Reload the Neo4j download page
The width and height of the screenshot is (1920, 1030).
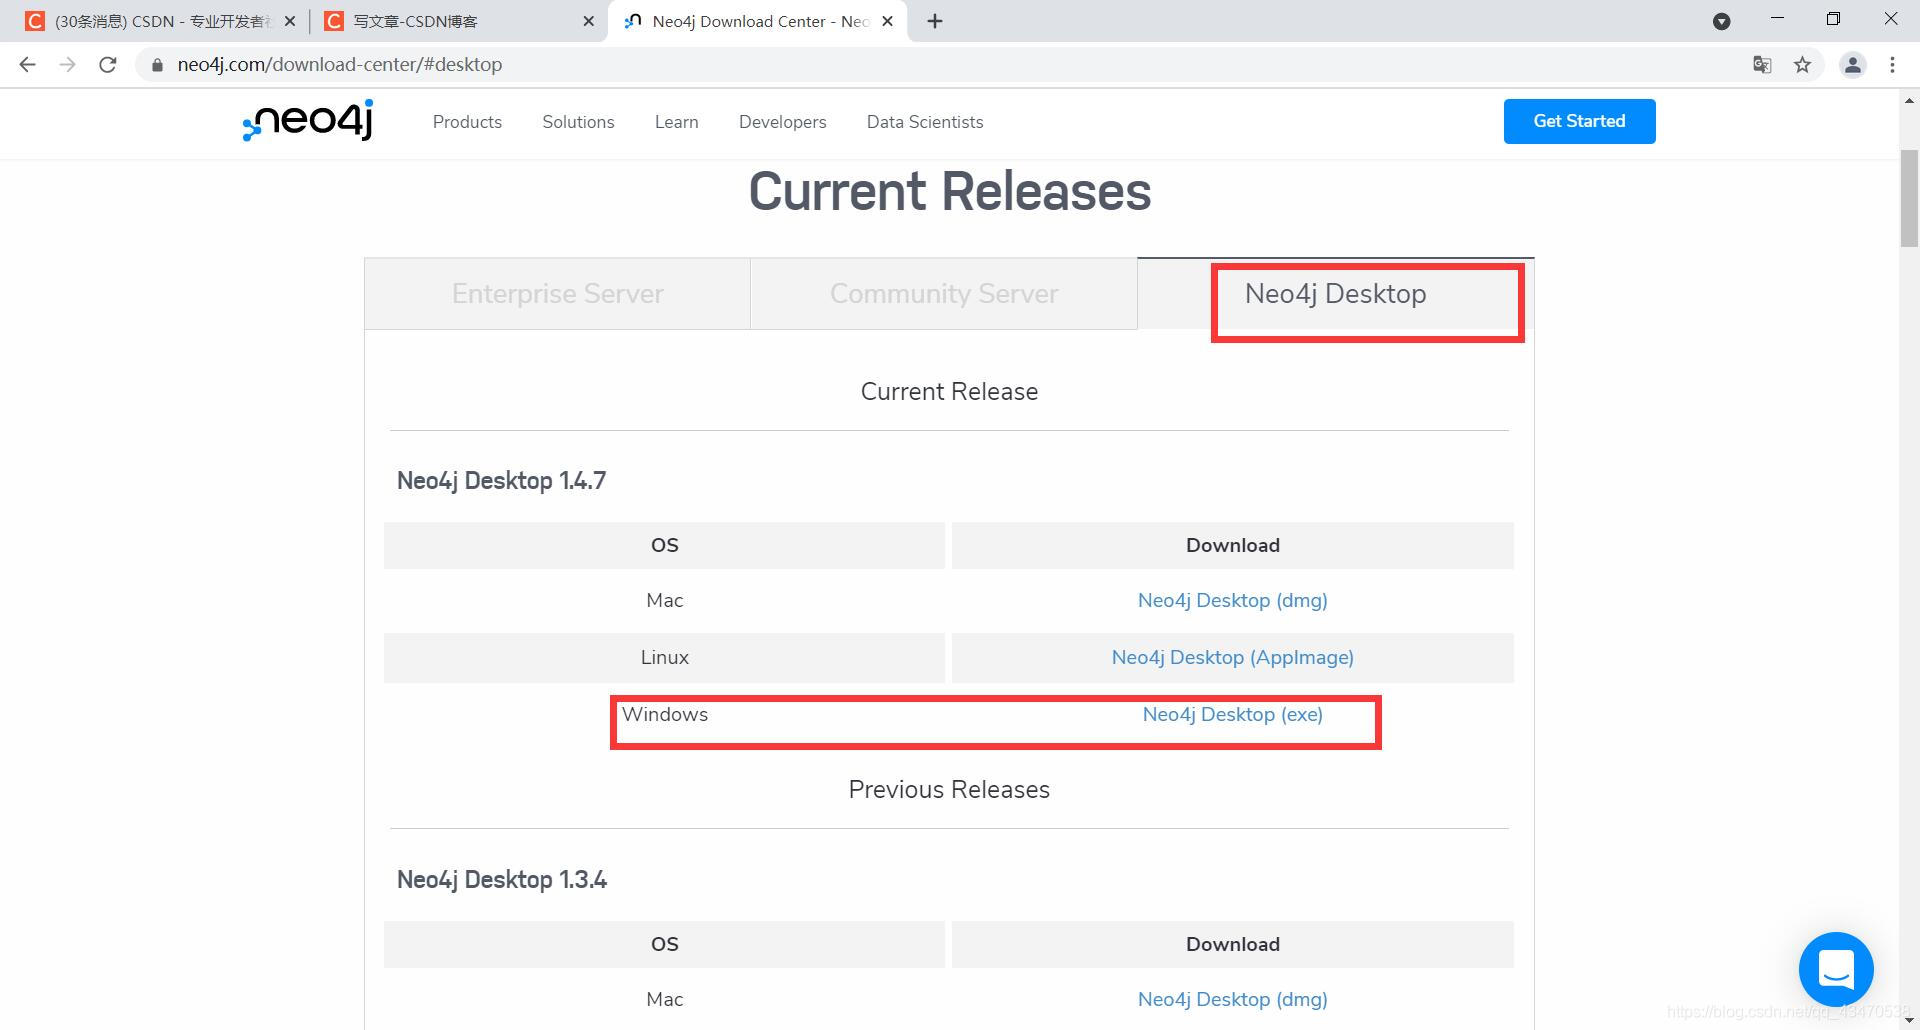coord(108,64)
